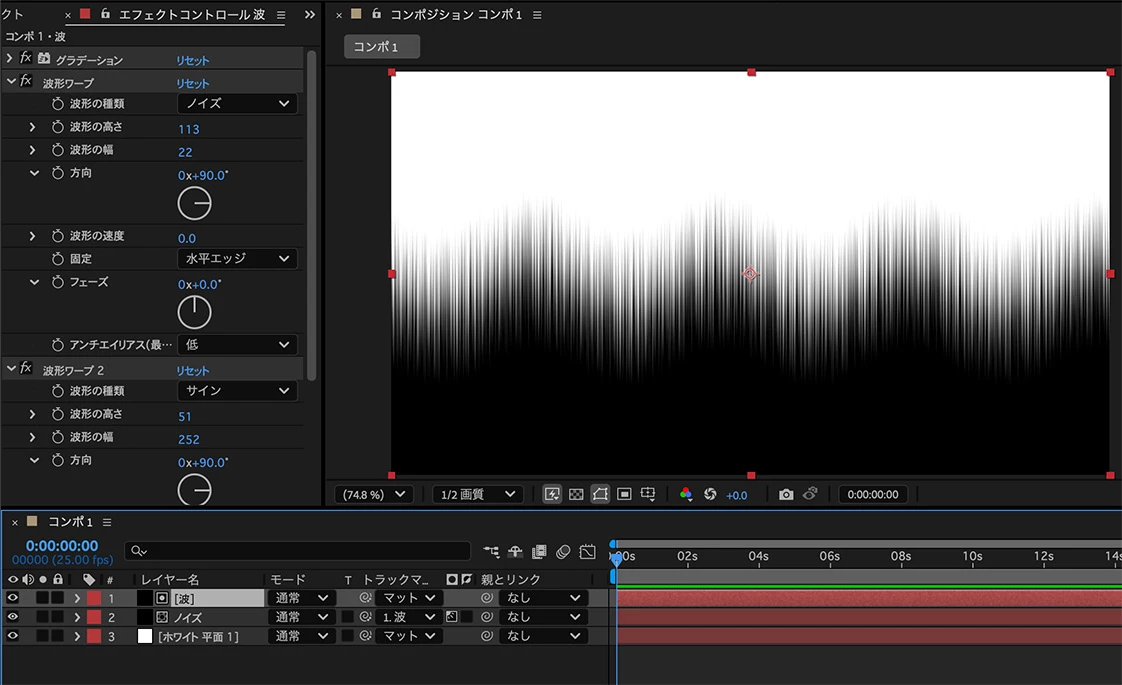Click stopwatch next to フェーズ
The height and width of the screenshot is (685, 1122).
pyautogui.click(x=58, y=283)
